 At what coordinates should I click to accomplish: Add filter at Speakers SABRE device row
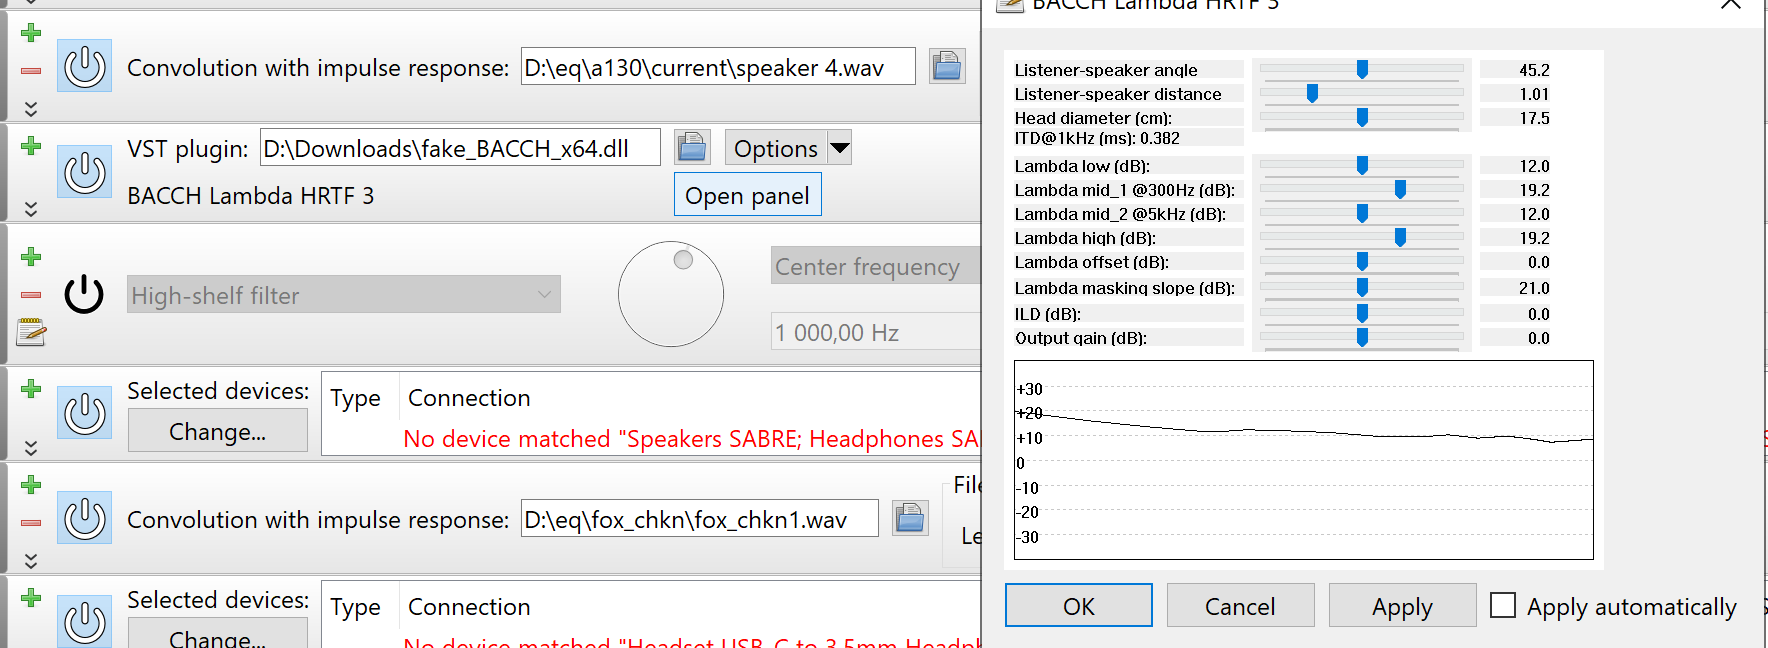tap(31, 389)
